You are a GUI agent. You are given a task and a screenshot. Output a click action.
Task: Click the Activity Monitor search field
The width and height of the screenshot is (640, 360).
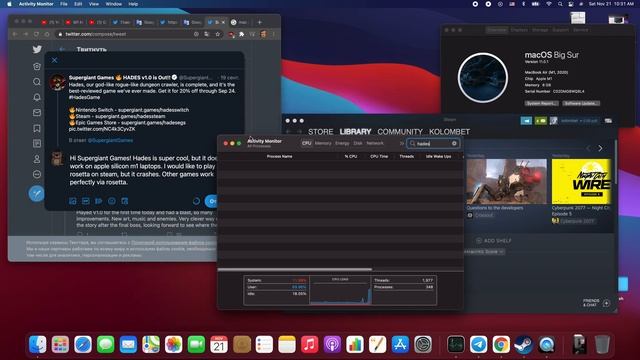coord(433,143)
